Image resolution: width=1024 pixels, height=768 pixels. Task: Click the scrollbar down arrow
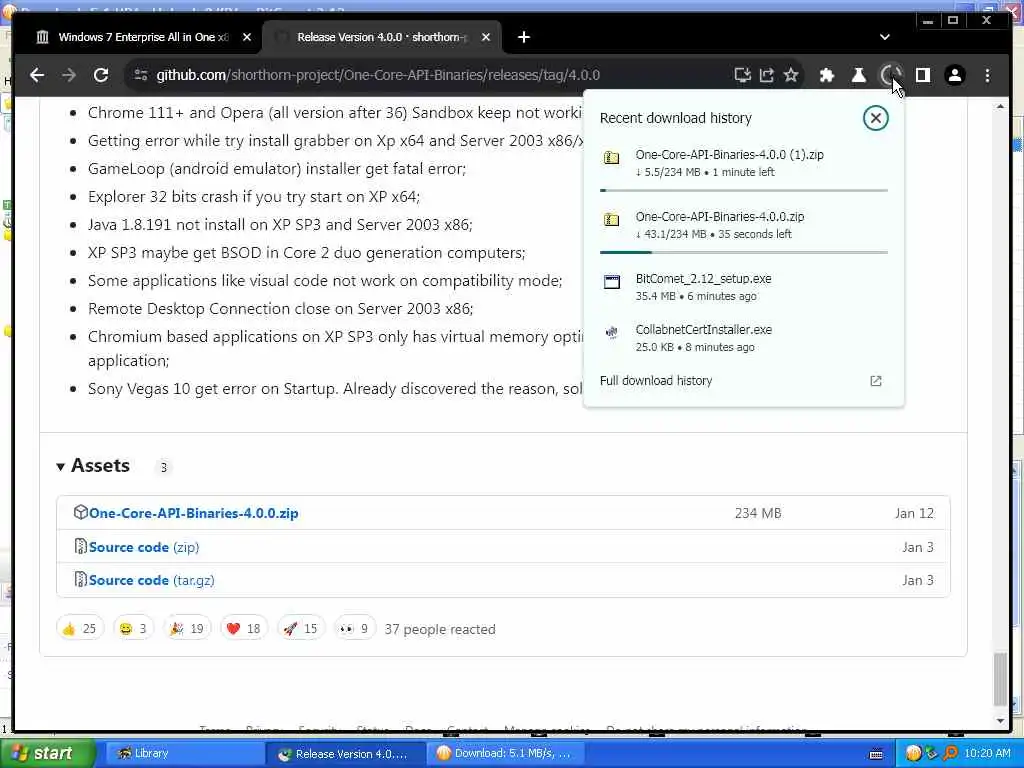[x=1000, y=721]
